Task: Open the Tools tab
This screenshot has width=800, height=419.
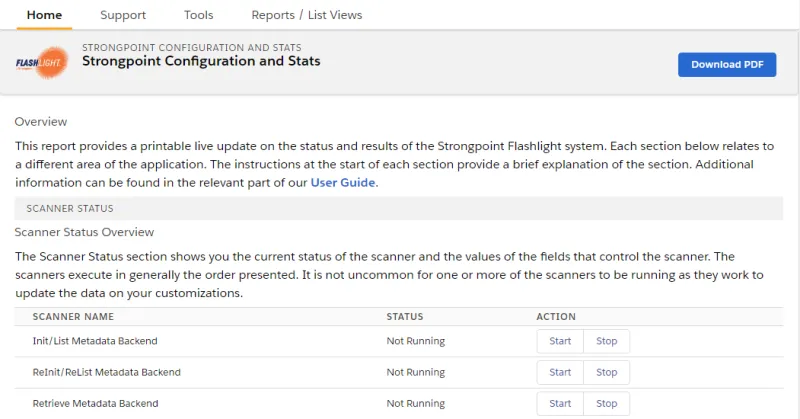Action: pyautogui.click(x=198, y=15)
